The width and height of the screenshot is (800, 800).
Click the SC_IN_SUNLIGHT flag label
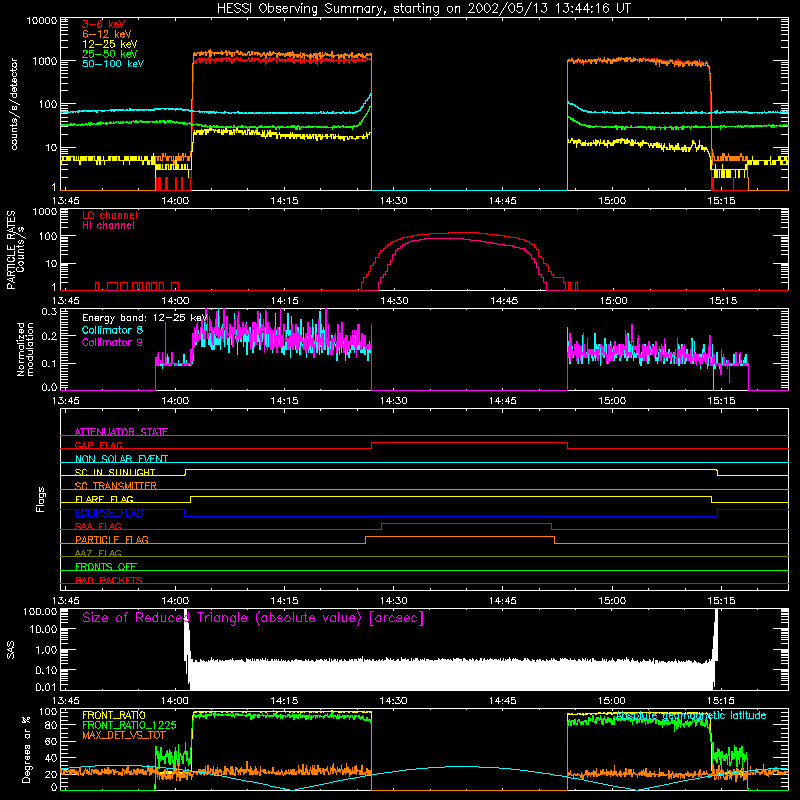[x=115, y=472]
